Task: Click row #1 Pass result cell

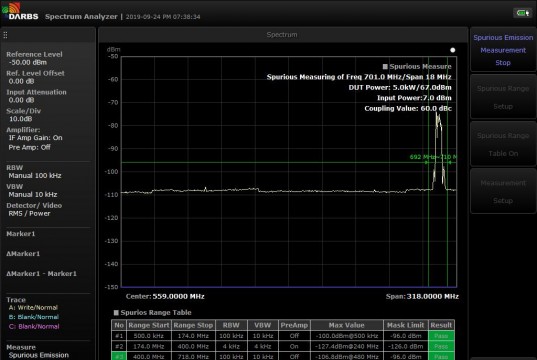Action: pyautogui.click(x=441, y=336)
